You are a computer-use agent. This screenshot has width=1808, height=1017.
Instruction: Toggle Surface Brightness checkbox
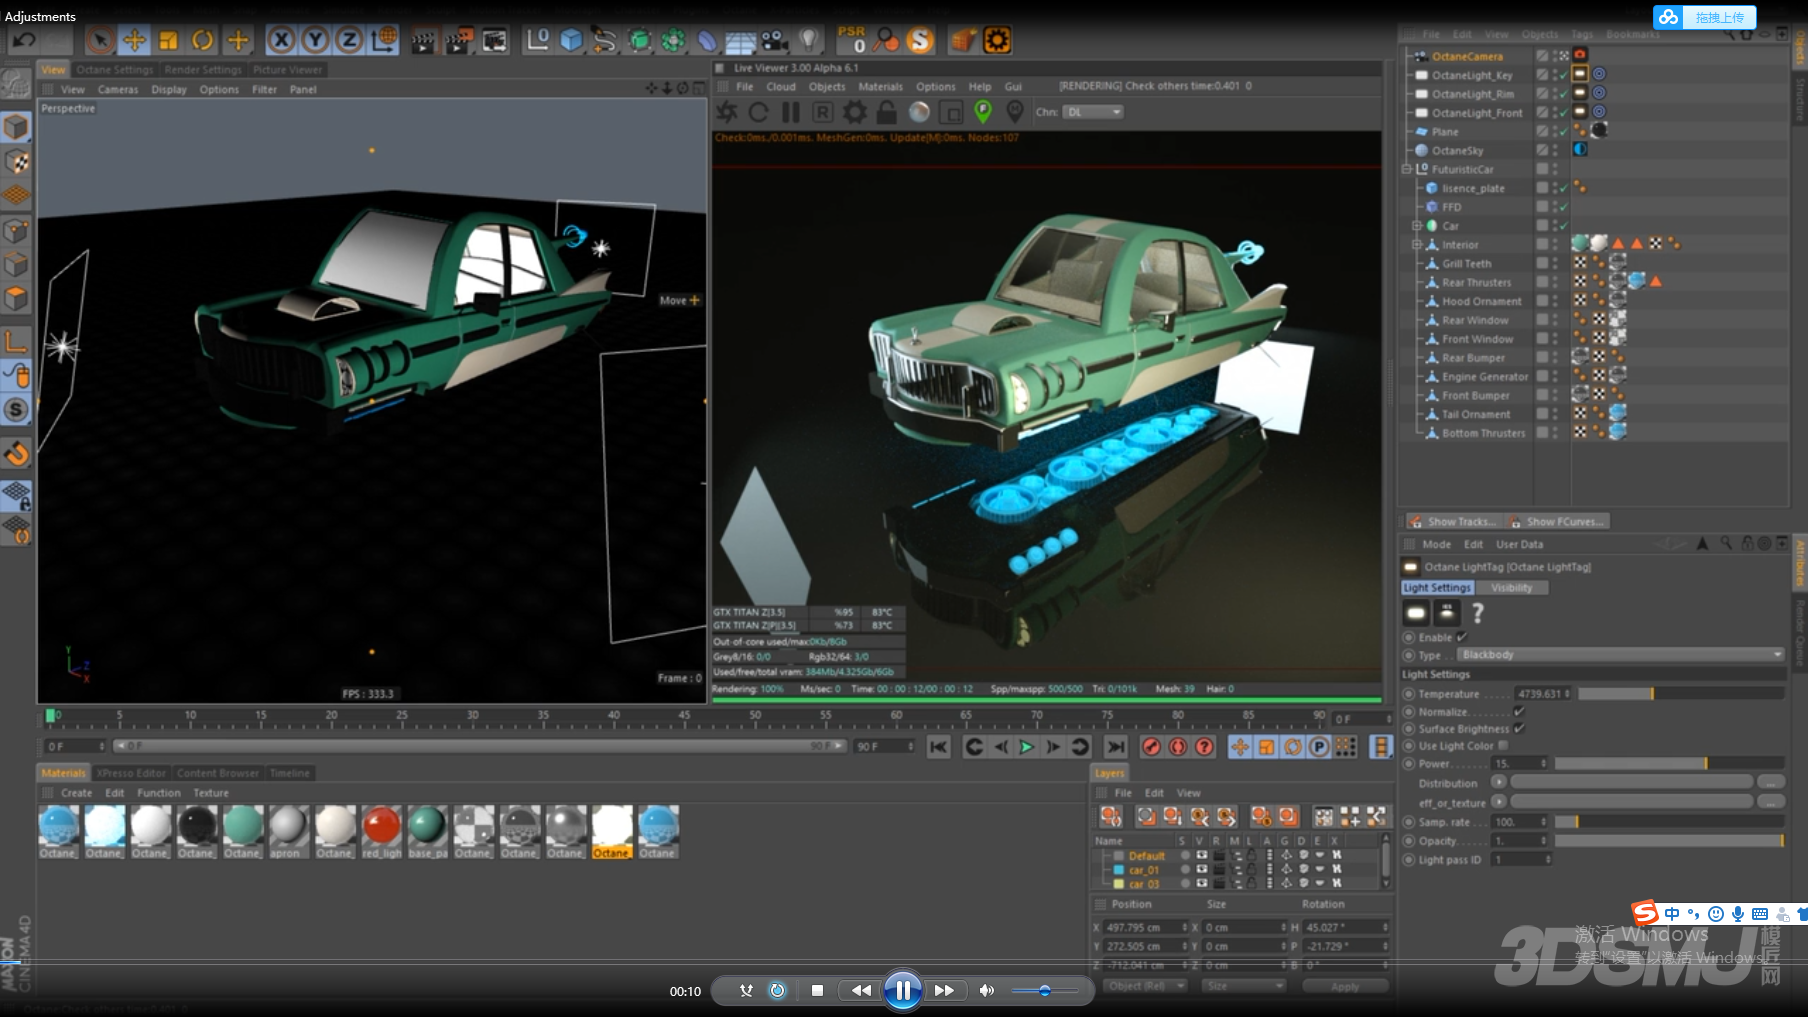1519,729
